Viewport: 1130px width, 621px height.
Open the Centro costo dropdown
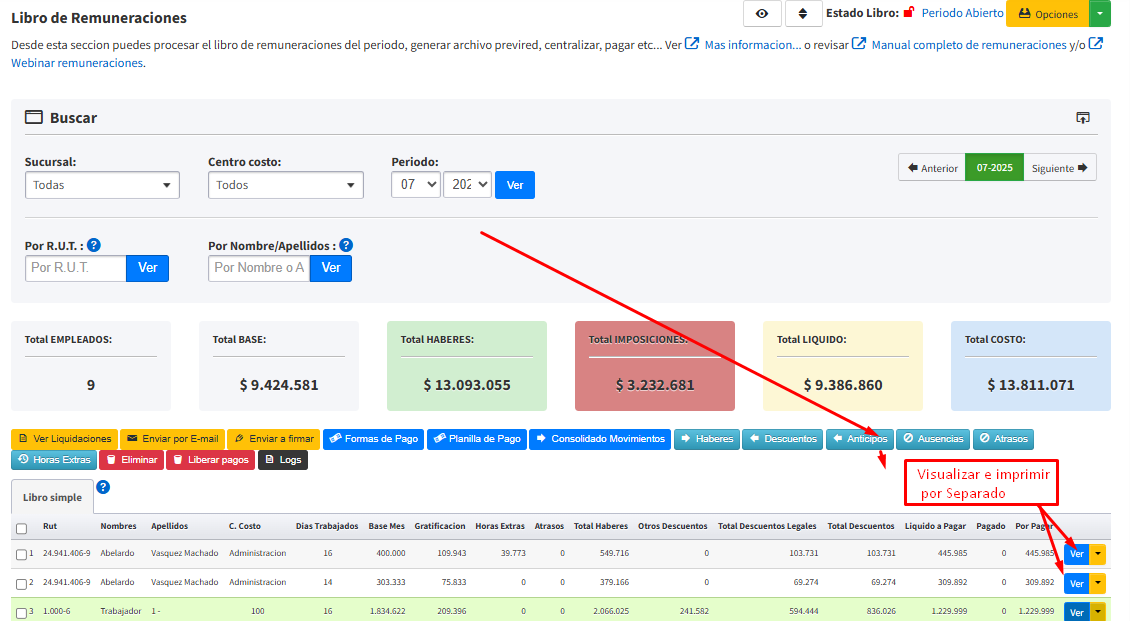point(285,185)
